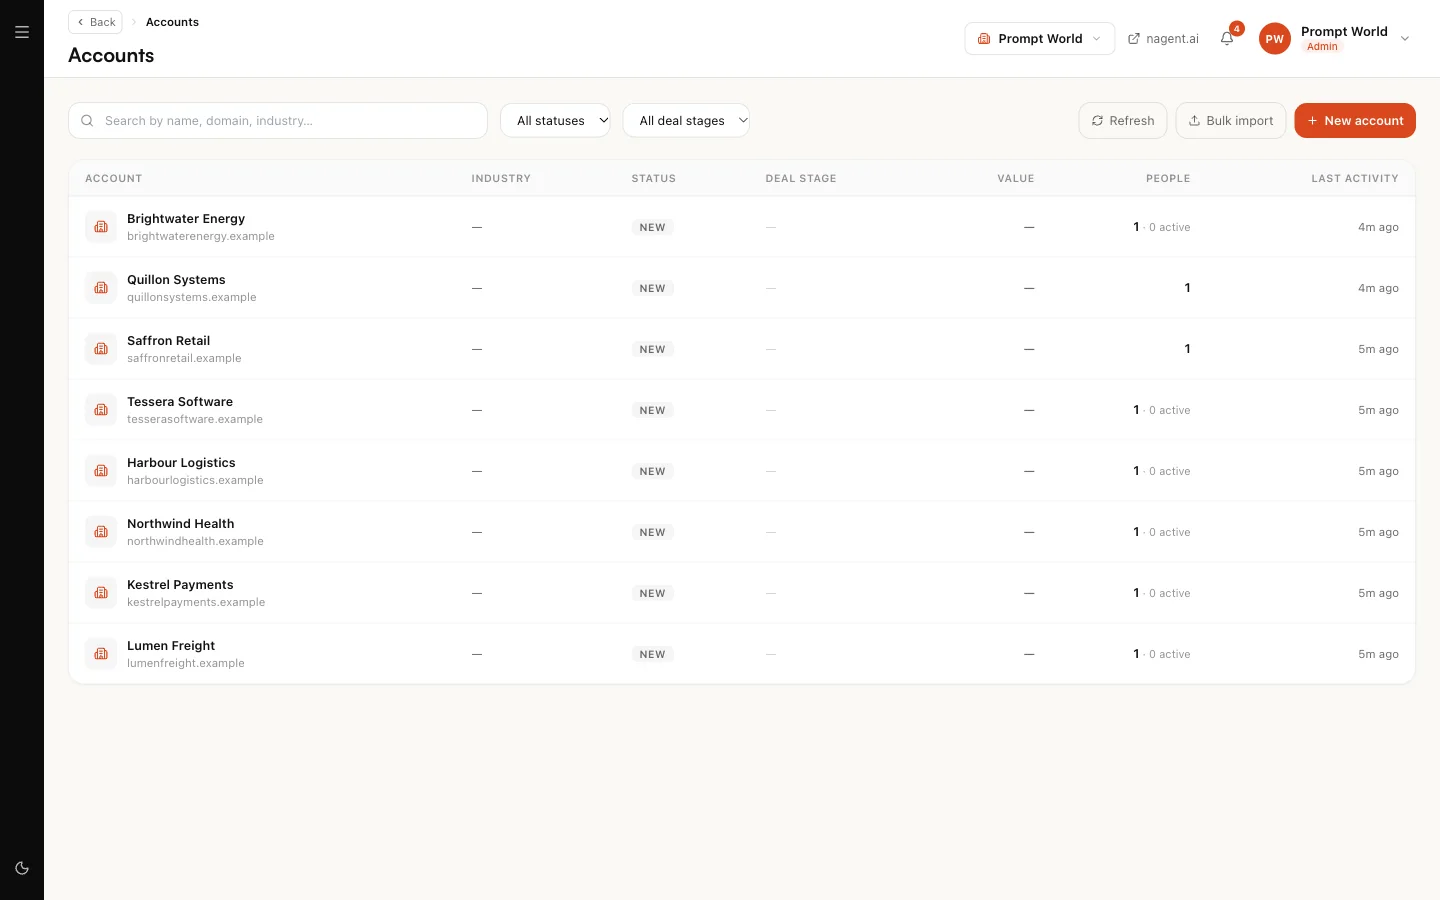Open the Kestrel Payments account name

click(180, 585)
